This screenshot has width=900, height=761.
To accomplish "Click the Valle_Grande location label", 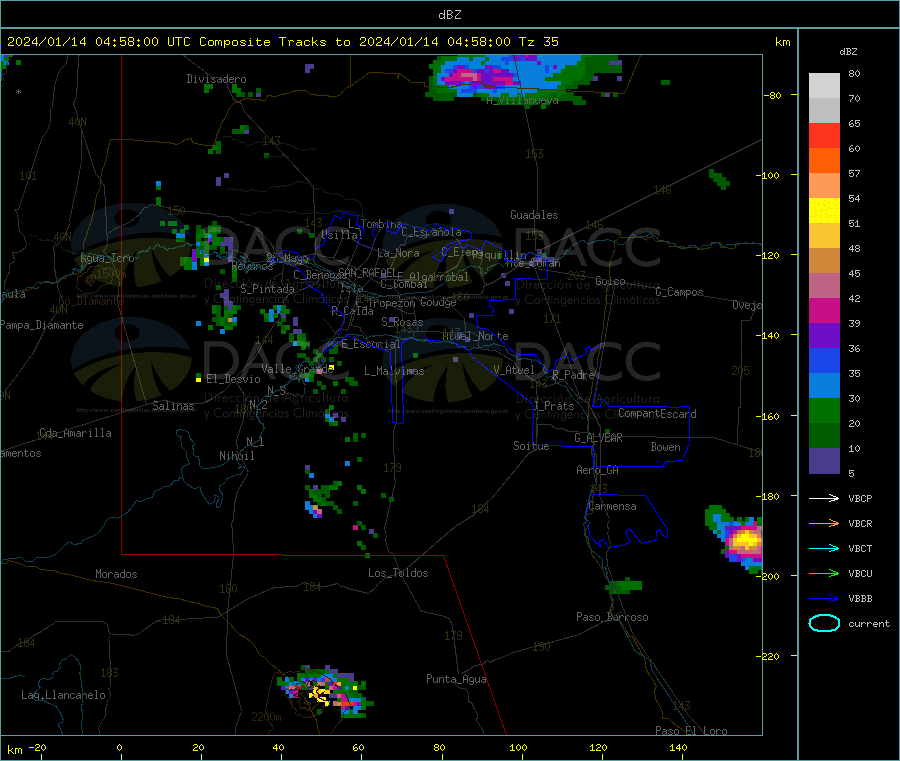I will pyautogui.click(x=297, y=369).
